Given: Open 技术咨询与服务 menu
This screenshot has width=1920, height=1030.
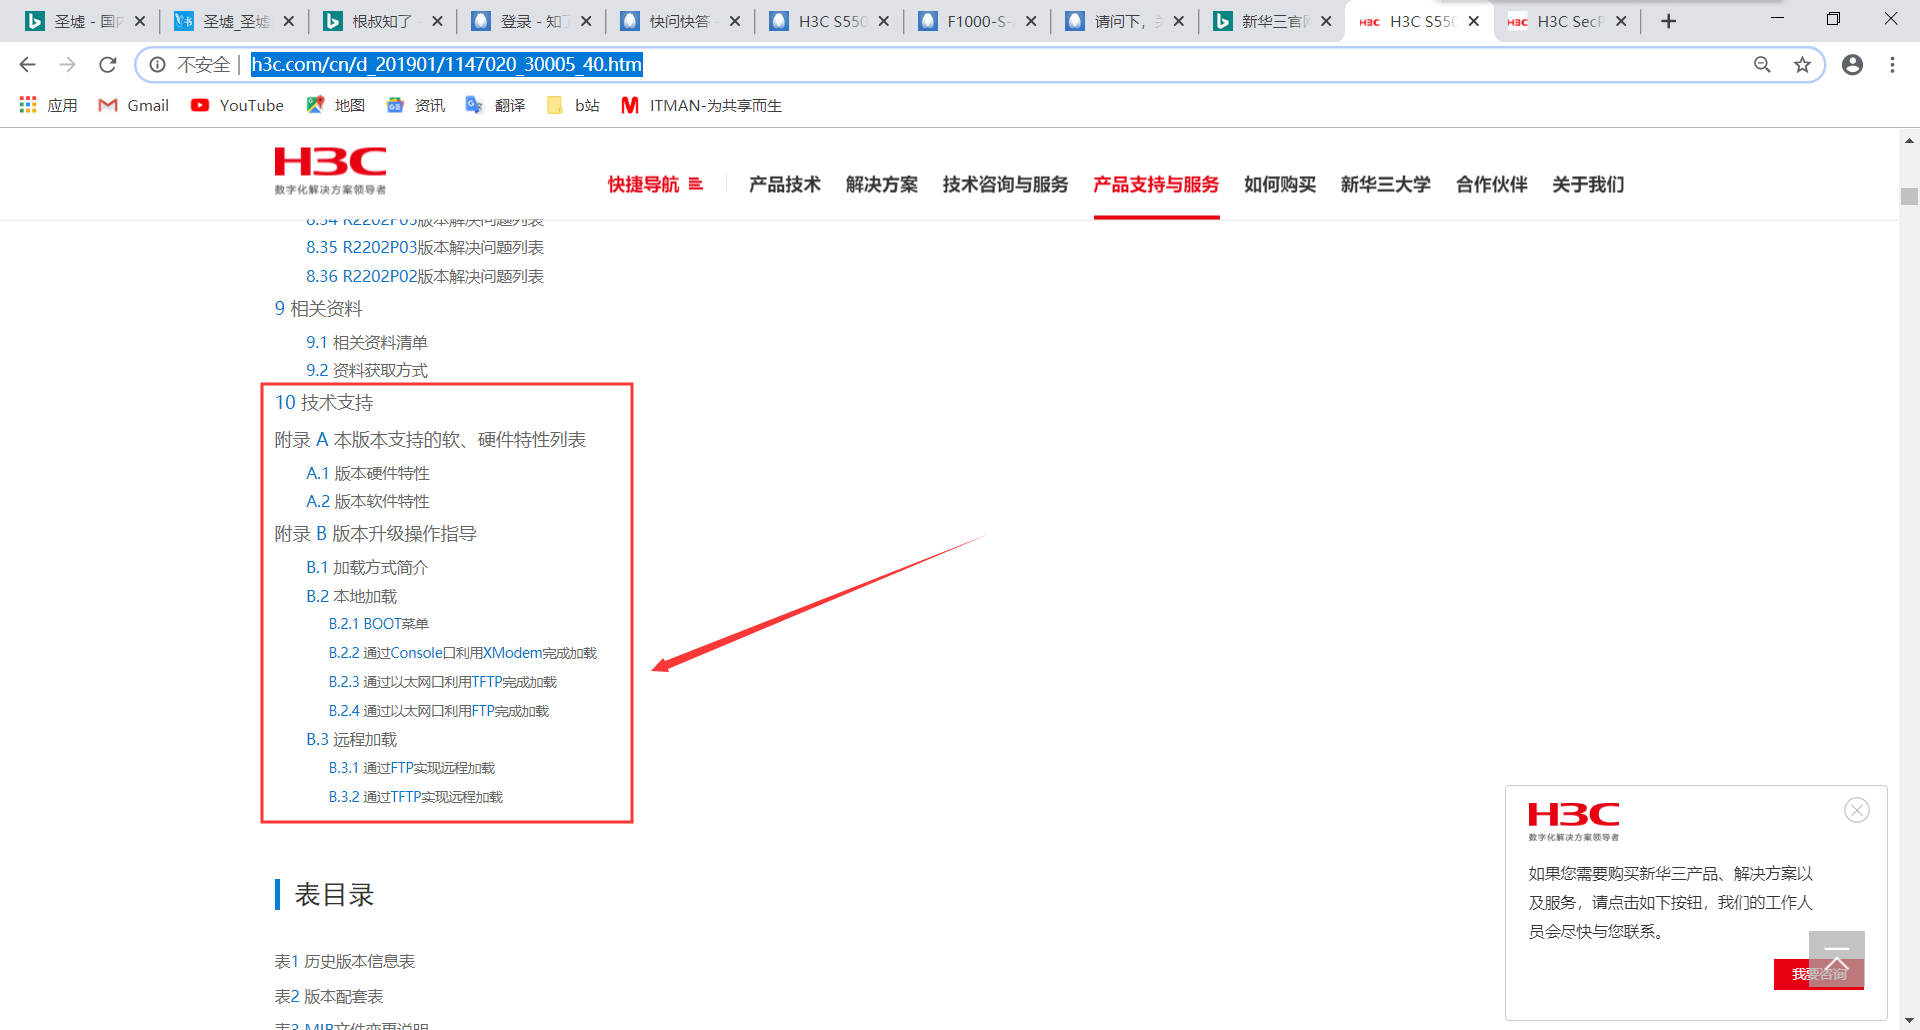Looking at the screenshot, I should pyautogui.click(x=1005, y=184).
